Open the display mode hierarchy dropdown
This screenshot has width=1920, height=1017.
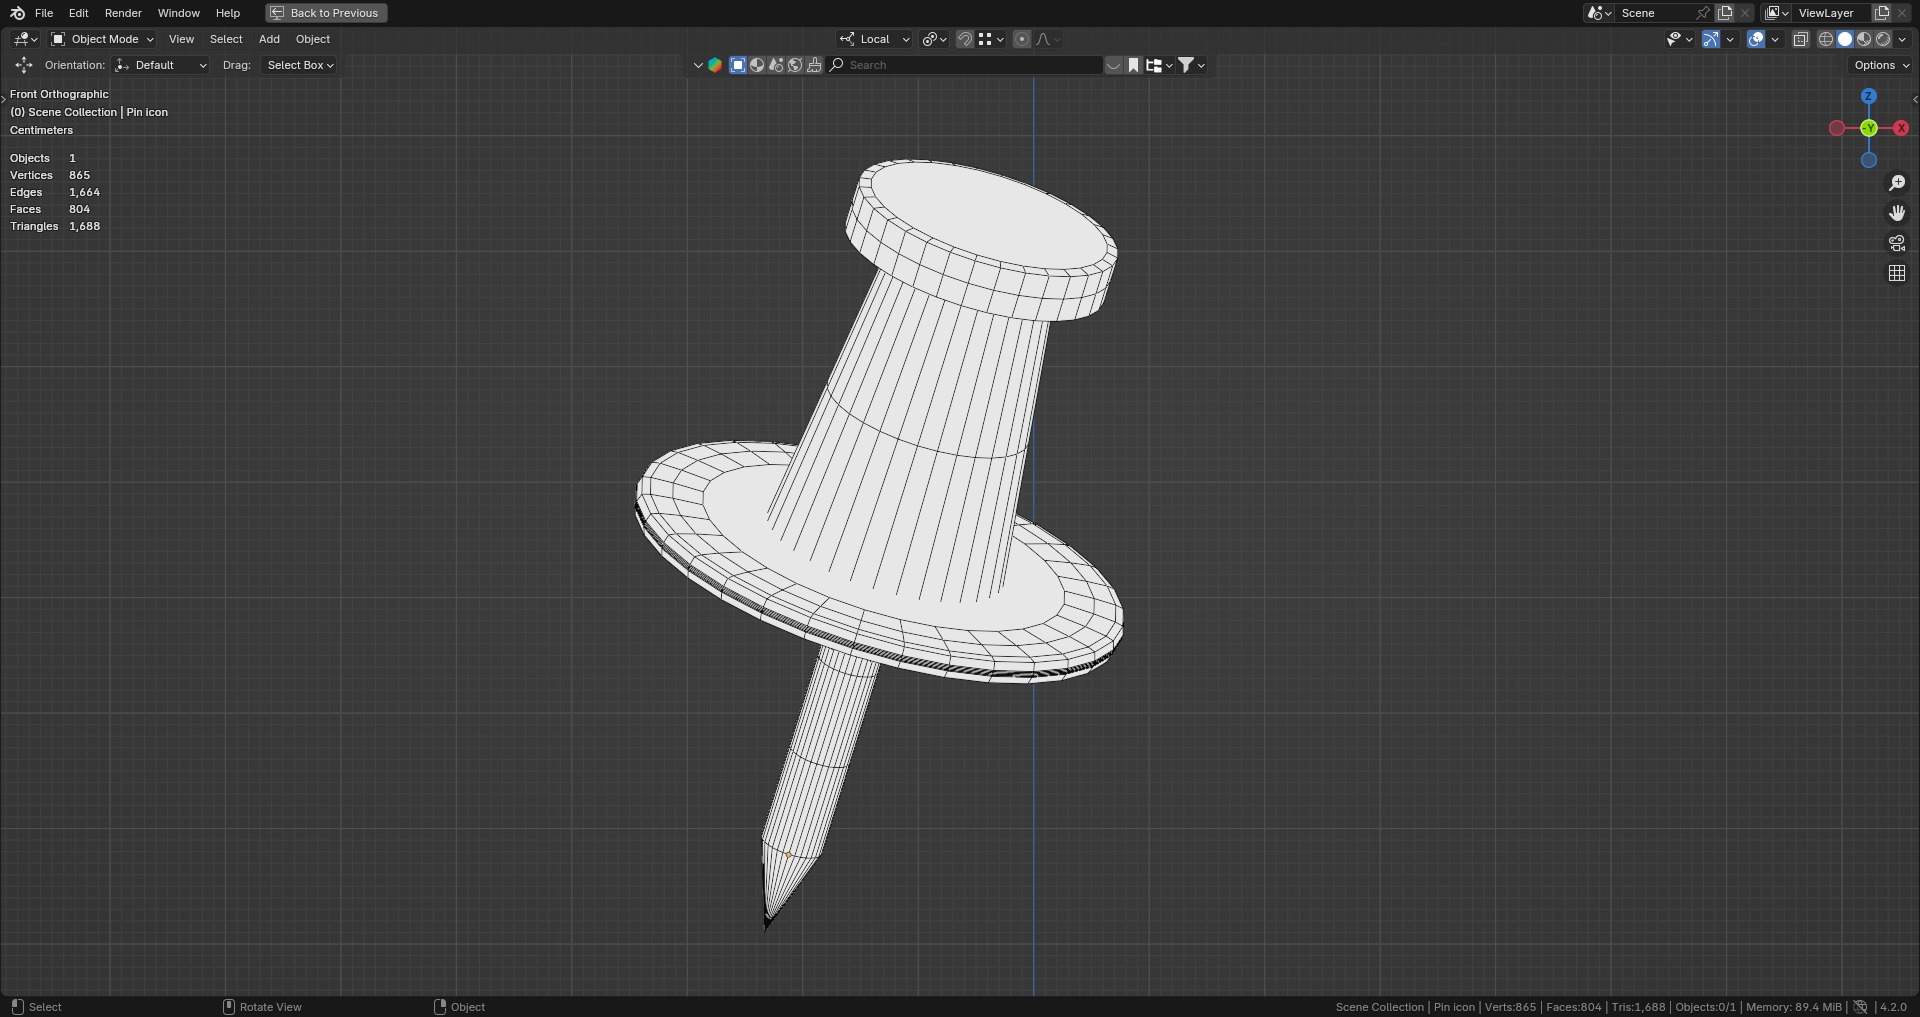click(1159, 65)
